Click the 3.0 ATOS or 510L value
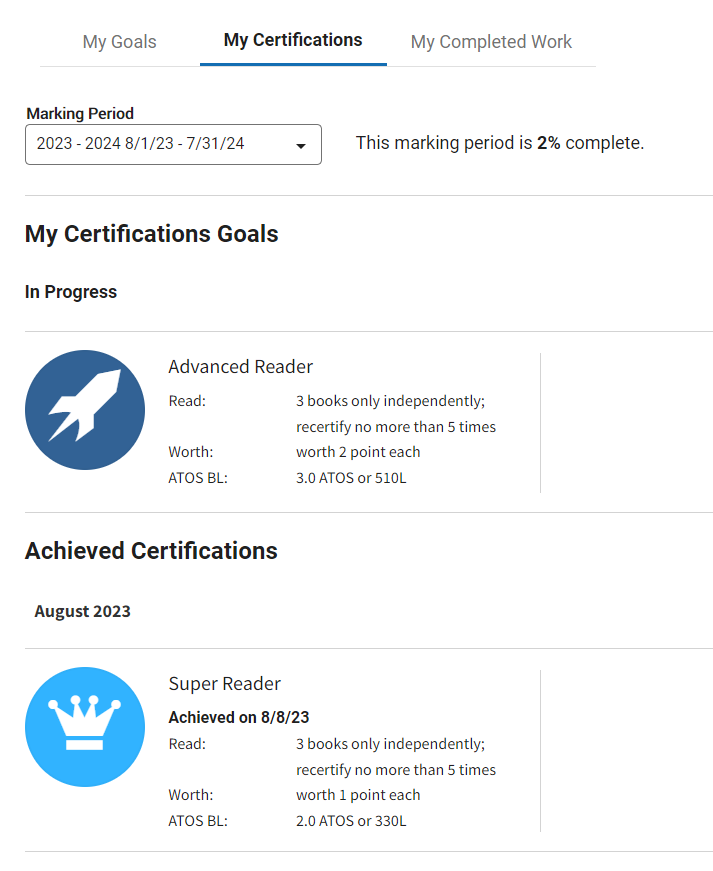Screen dimensions: 713x871 point(351,478)
